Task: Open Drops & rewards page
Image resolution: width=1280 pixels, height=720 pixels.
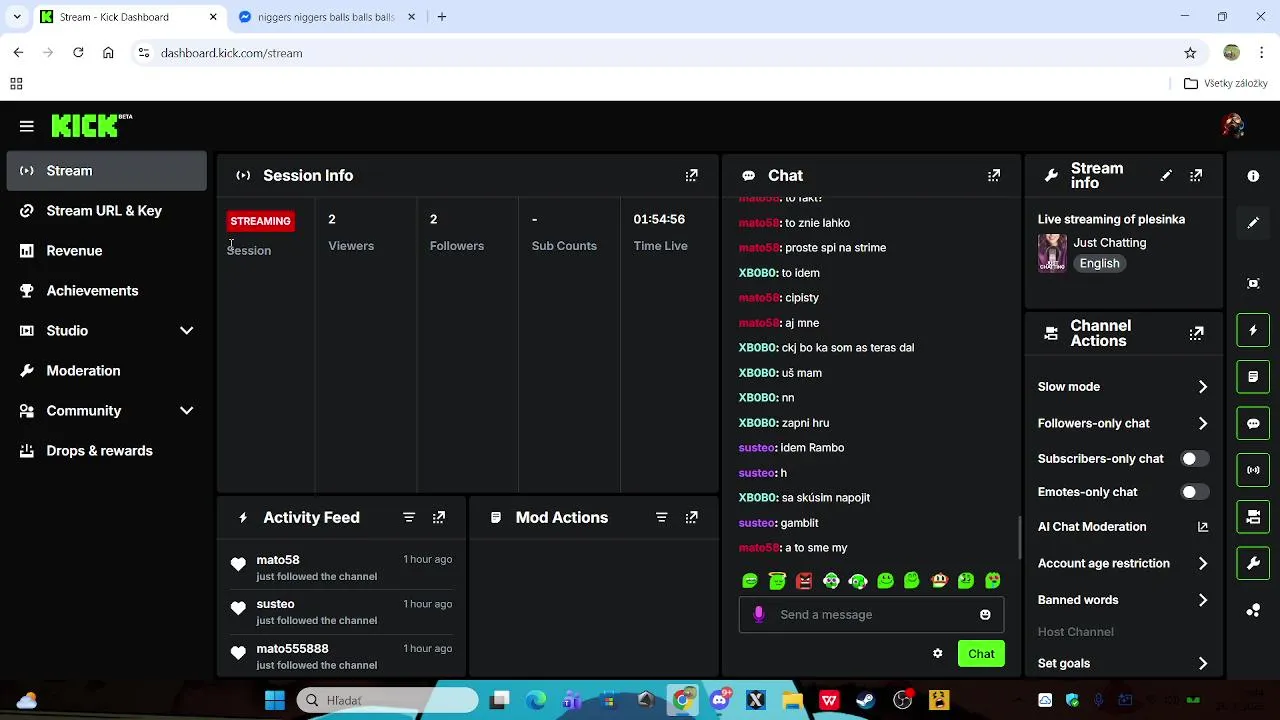Action: tap(106, 451)
